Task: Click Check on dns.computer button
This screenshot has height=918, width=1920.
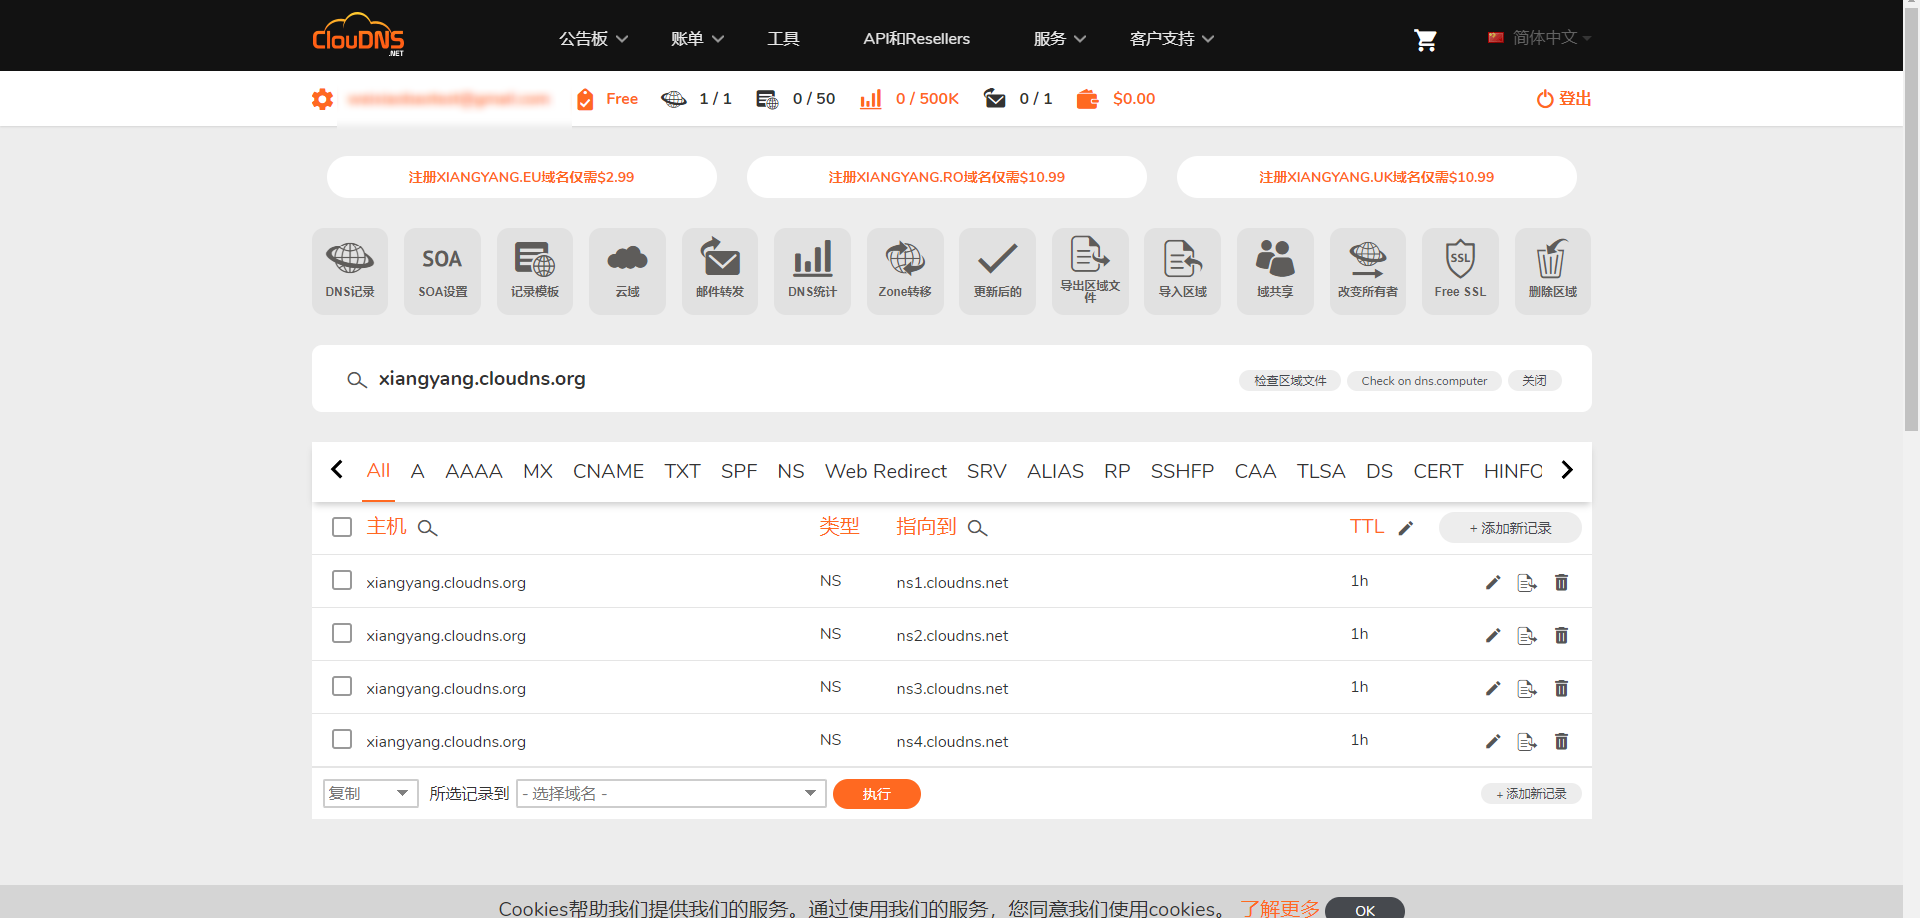Action: 1424,381
